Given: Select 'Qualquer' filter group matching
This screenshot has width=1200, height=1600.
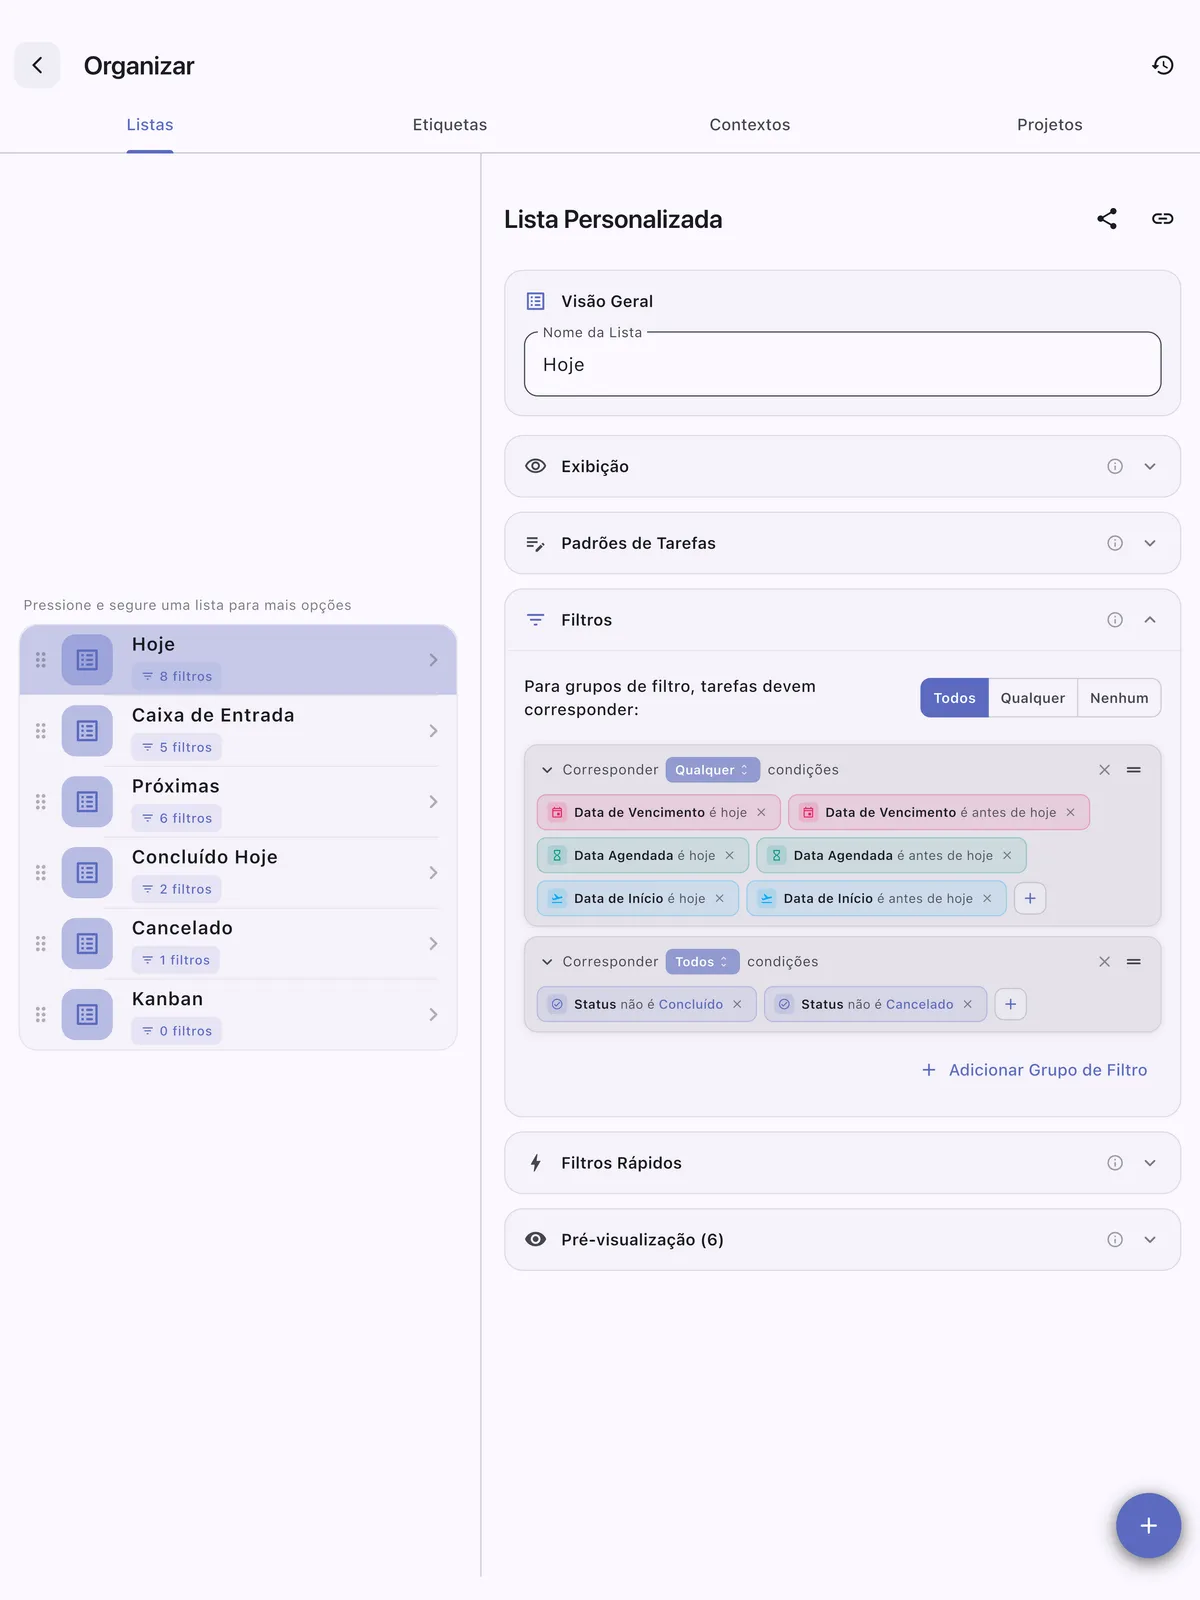Looking at the screenshot, I should (x=1032, y=698).
